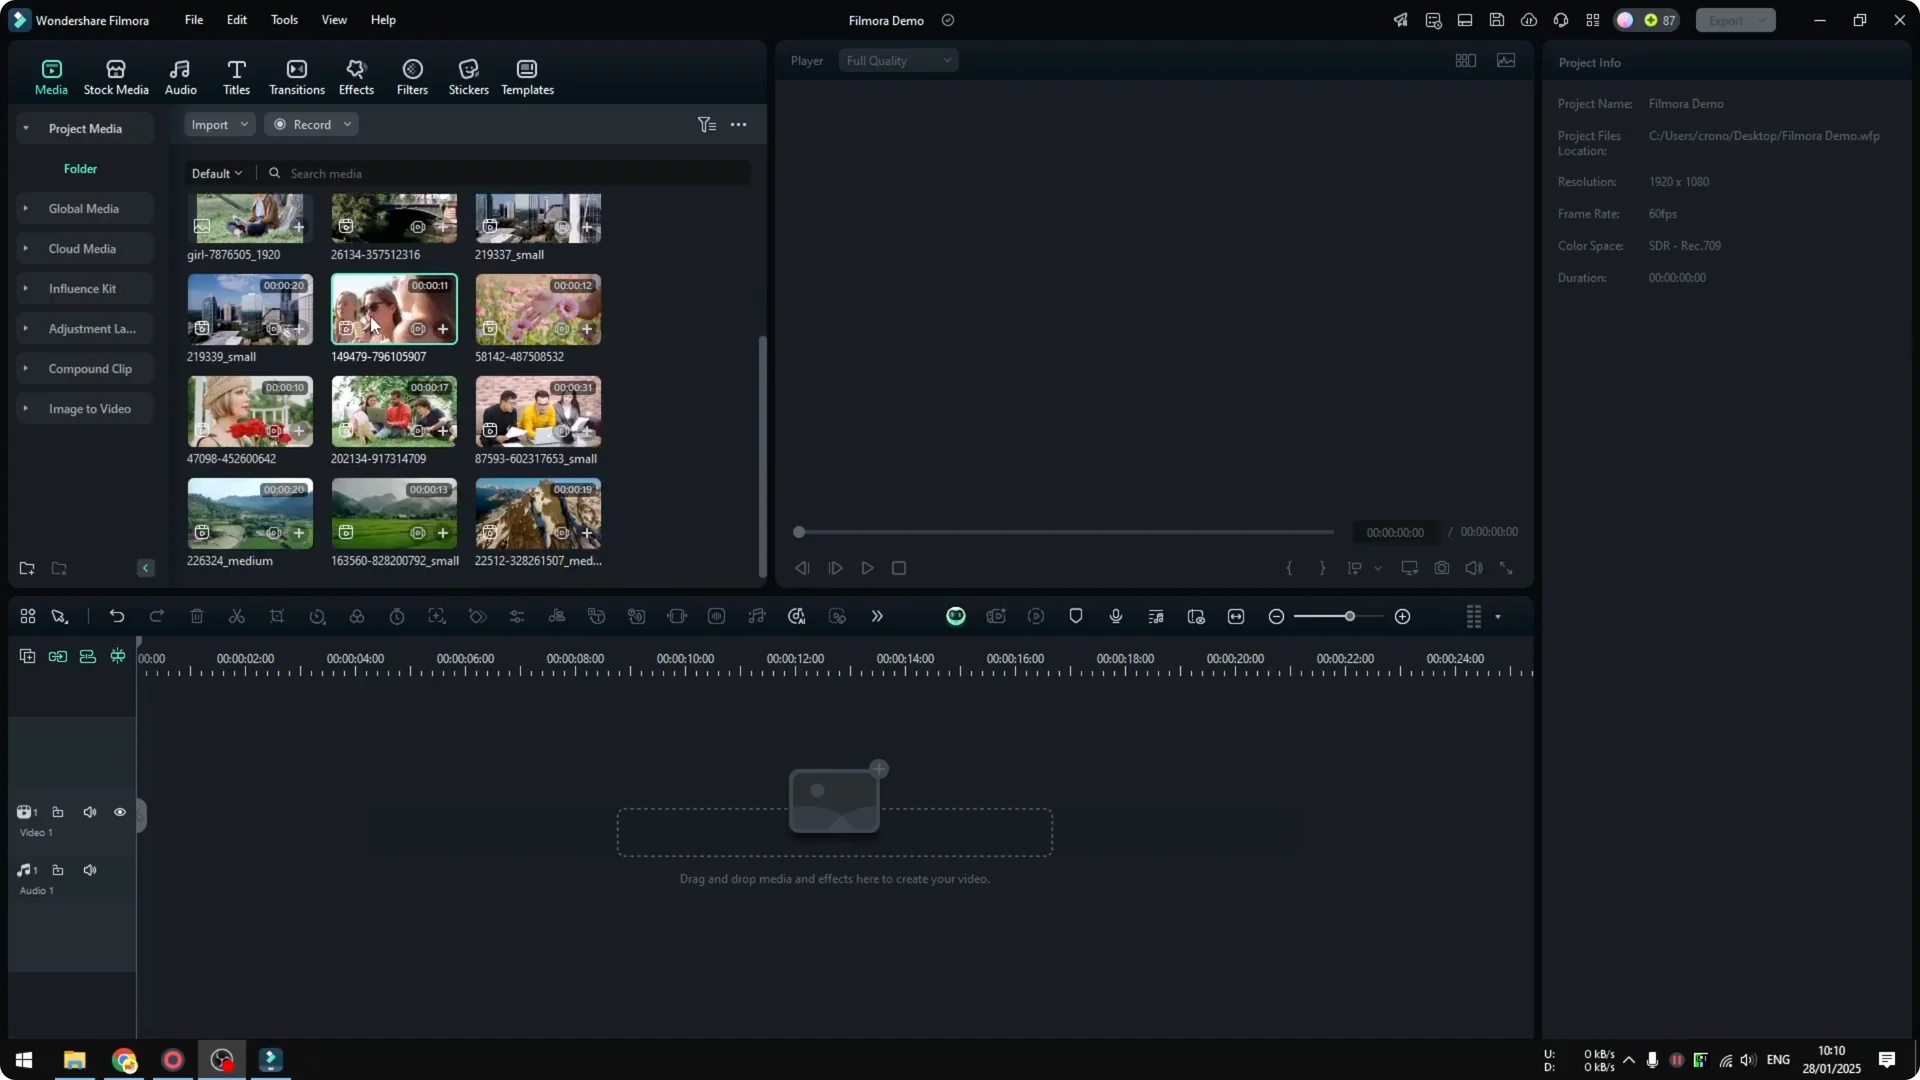1920x1080 pixels.
Task: Expand the Record options dropdown
Action: point(347,124)
